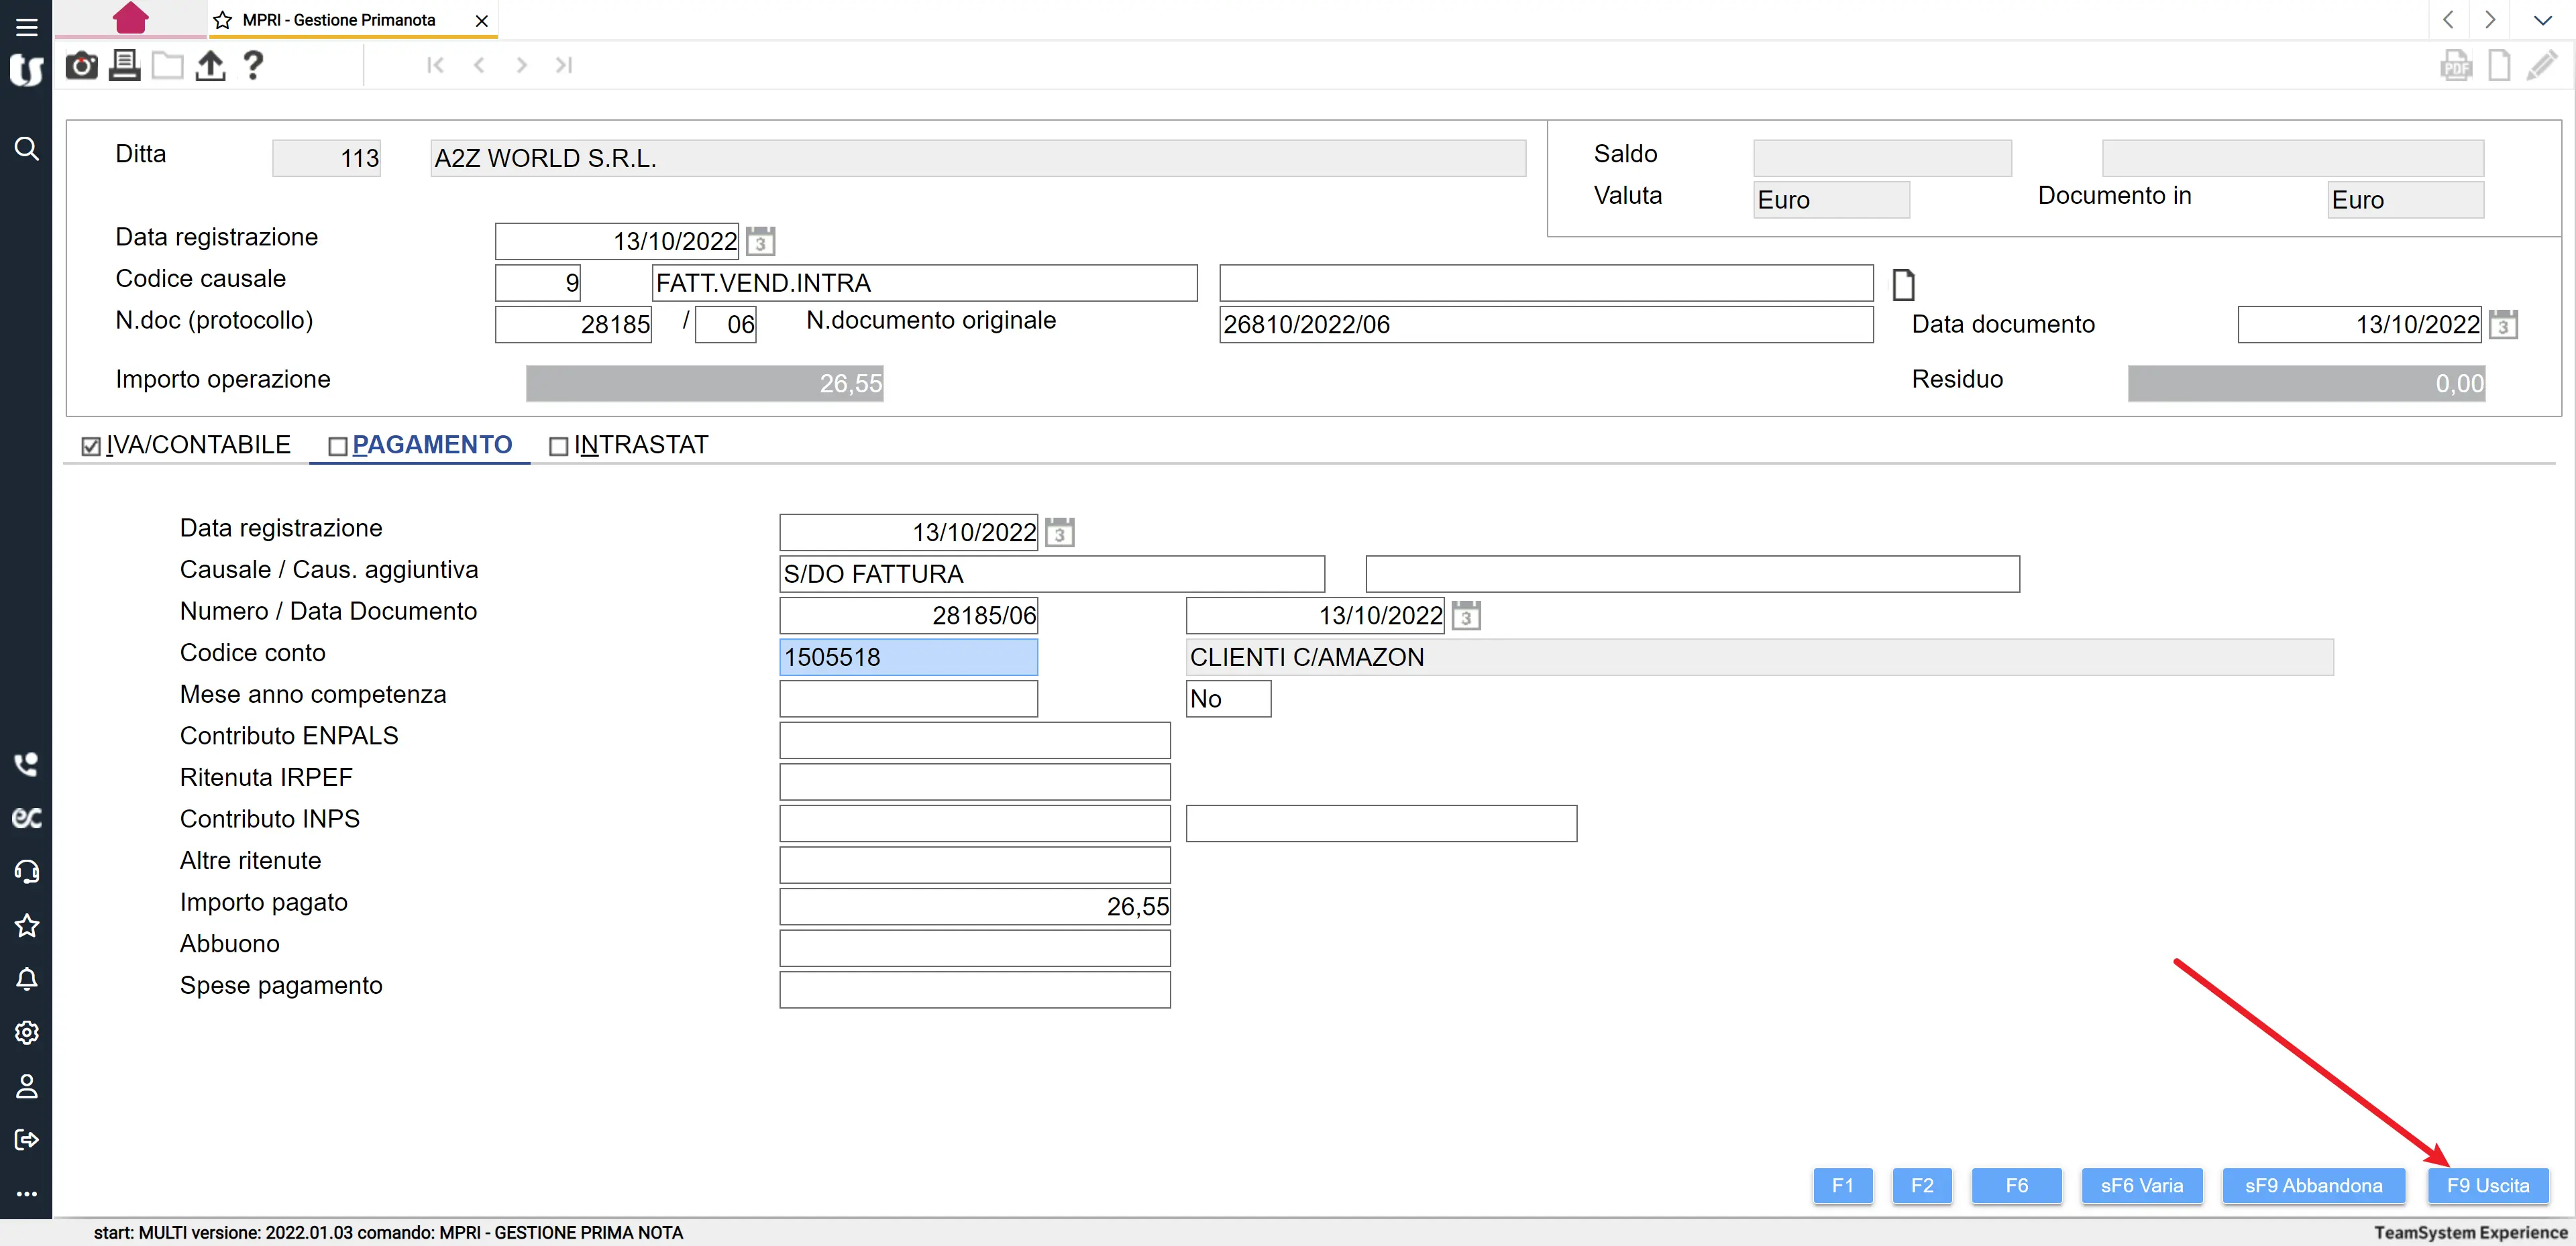Select the MPRI - Gestione Primanota tab

(x=339, y=20)
